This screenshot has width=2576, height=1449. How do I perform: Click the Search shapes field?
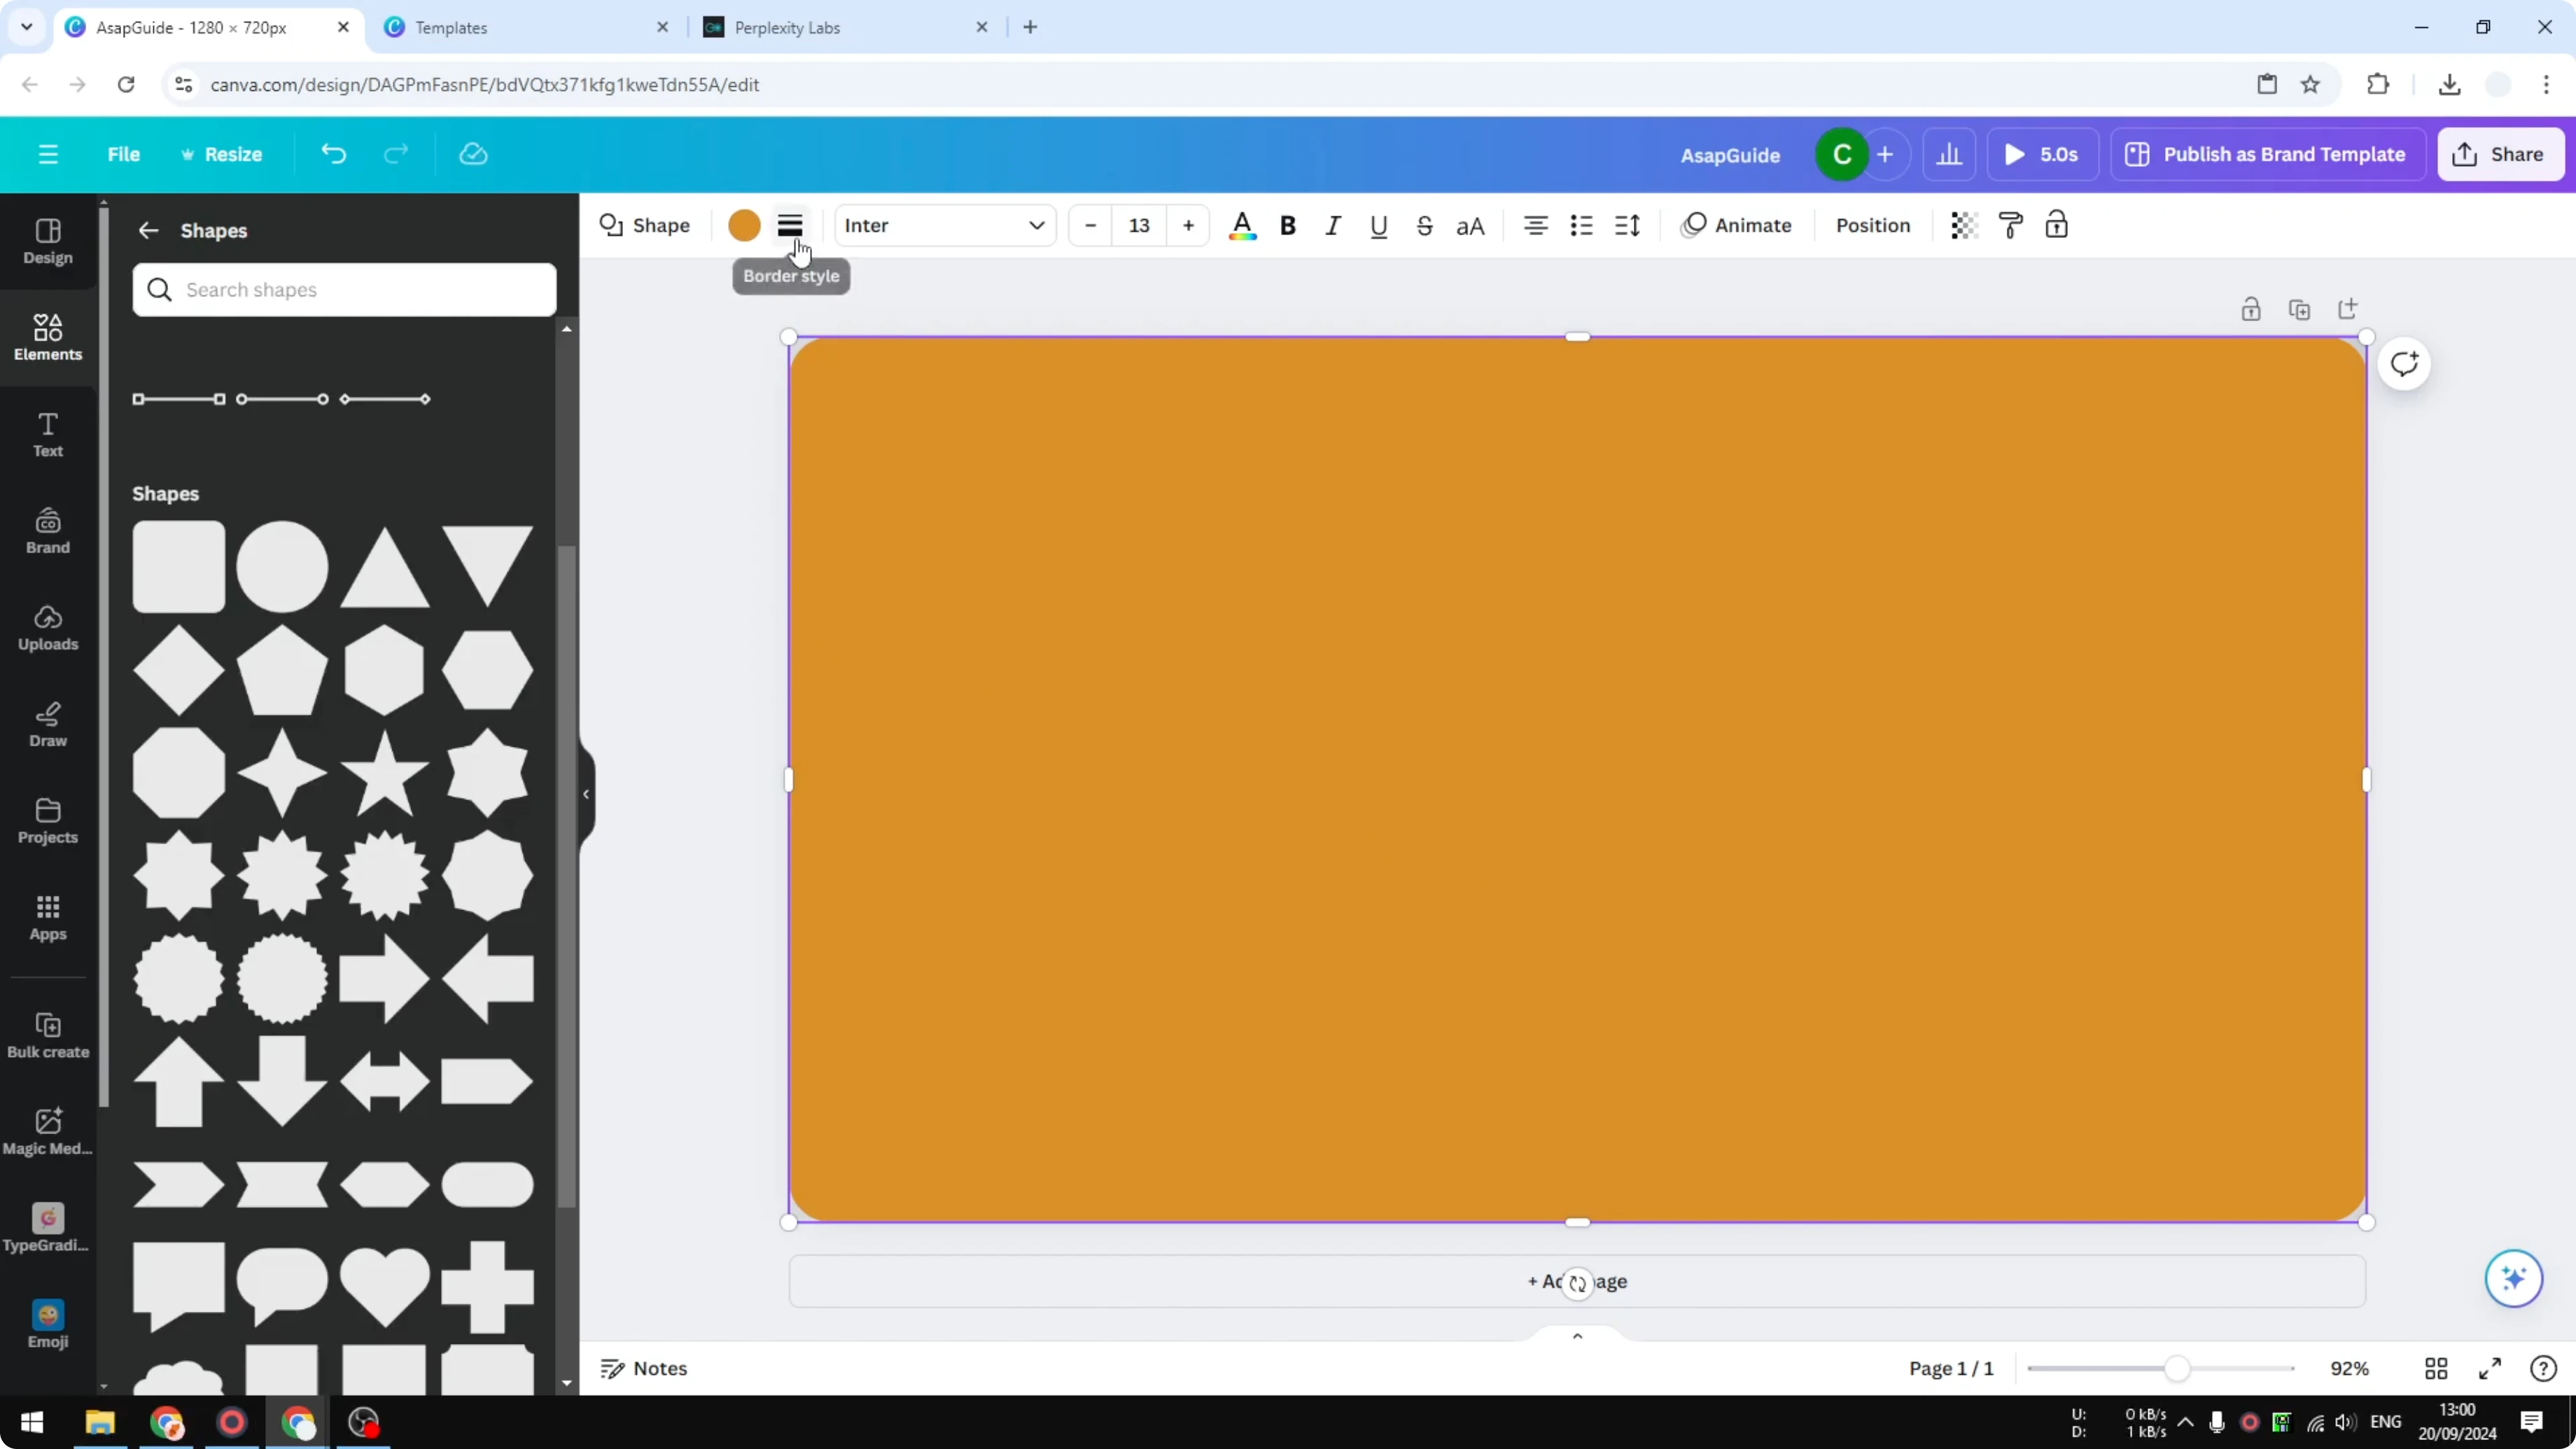(344, 290)
